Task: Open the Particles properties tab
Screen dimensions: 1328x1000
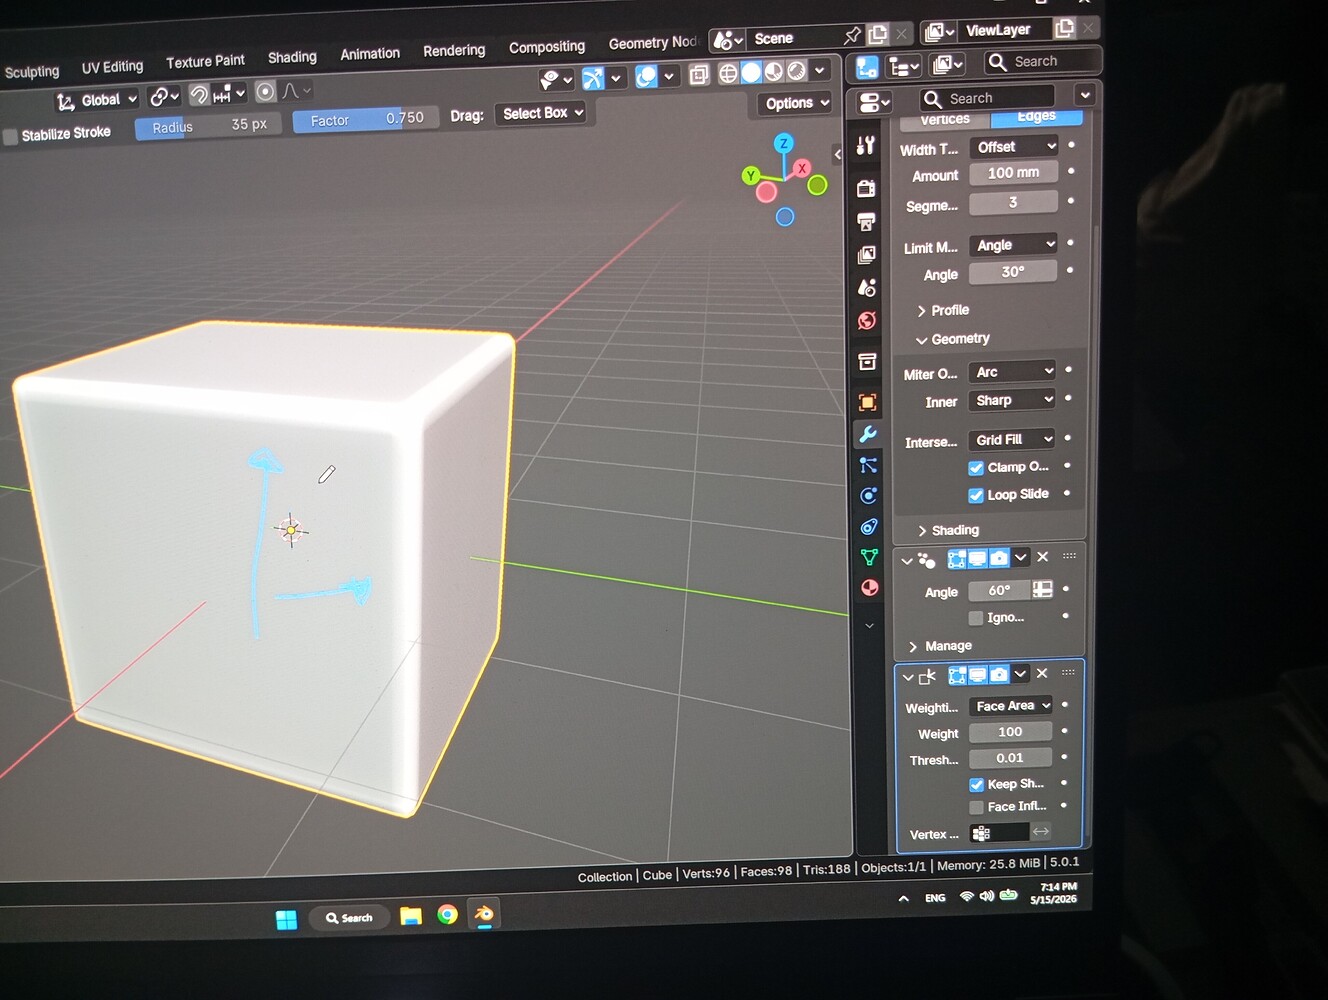Action: [868, 465]
